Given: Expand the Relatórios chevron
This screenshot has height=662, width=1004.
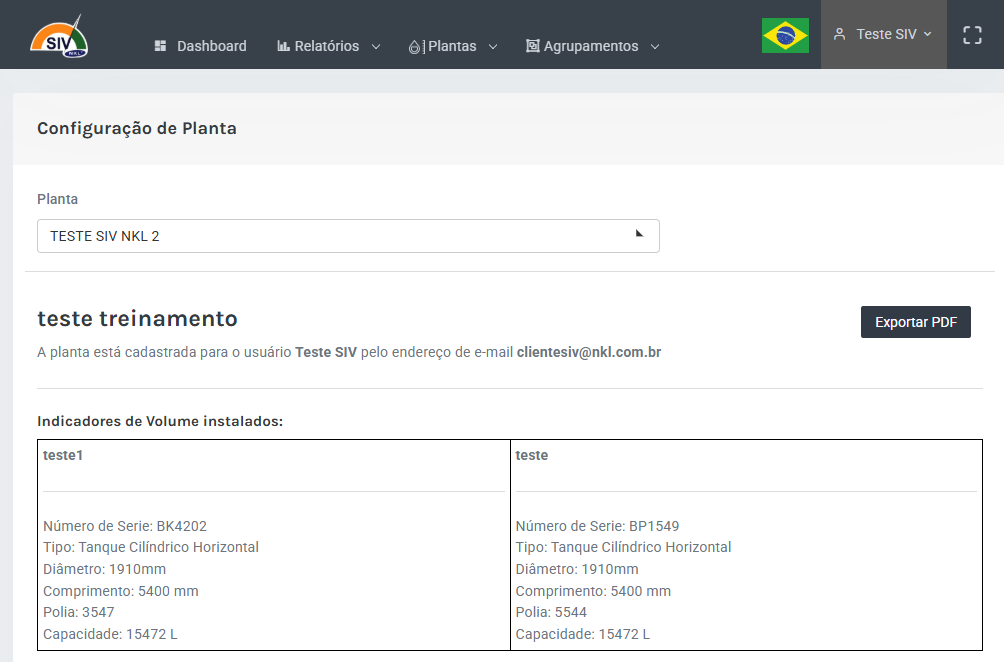Looking at the screenshot, I should click(376, 47).
